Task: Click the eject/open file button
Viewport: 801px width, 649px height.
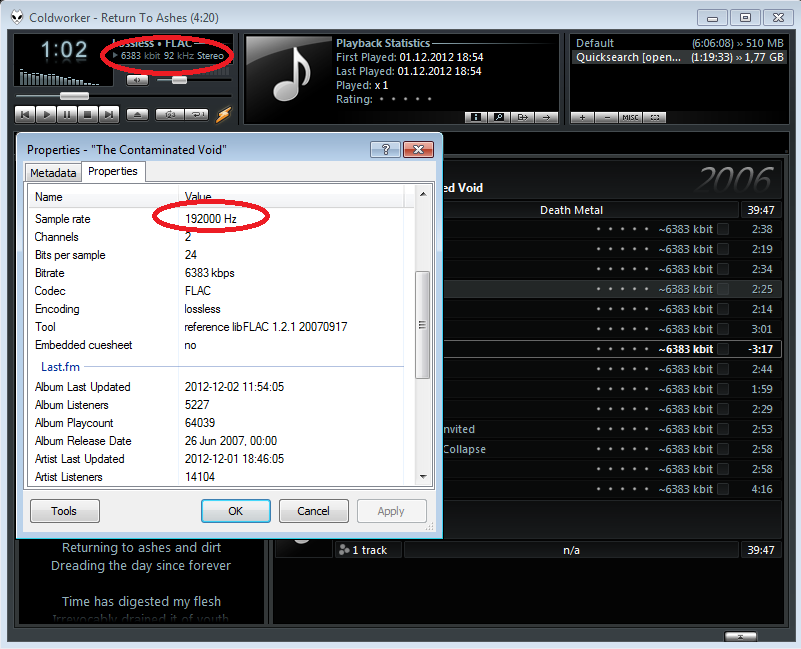Action: click(137, 114)
